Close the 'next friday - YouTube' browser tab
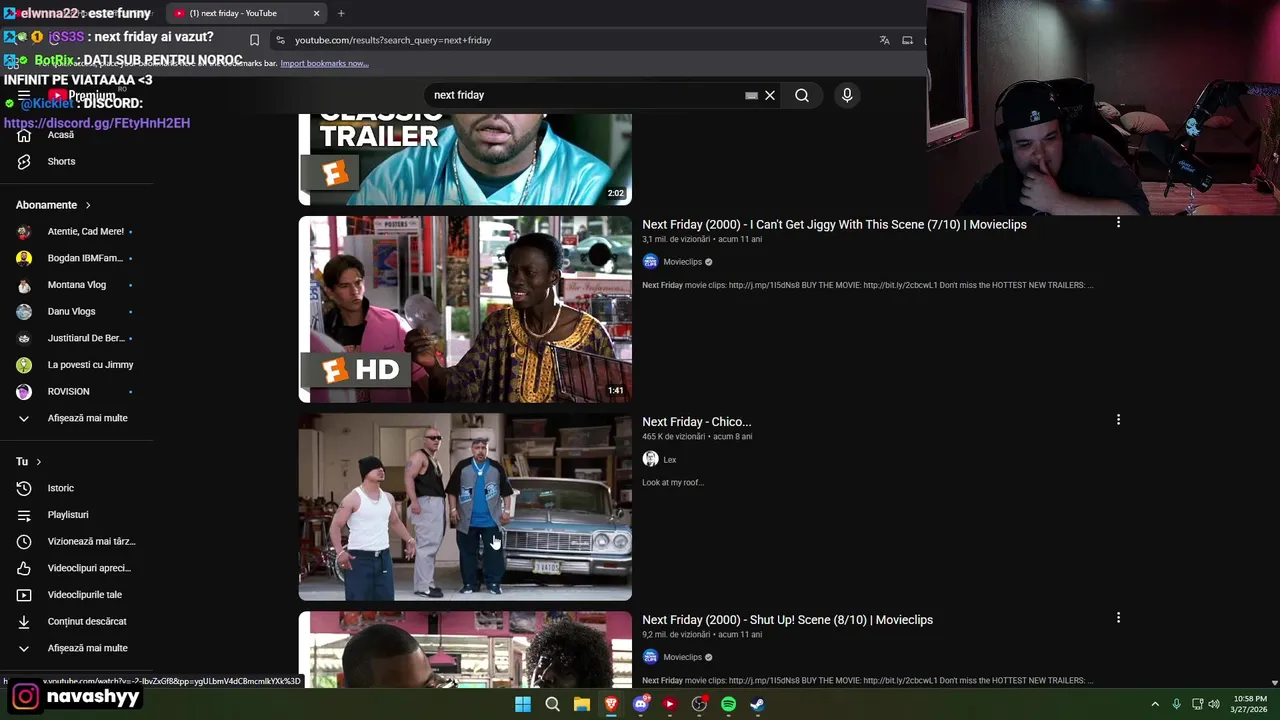Image resolution: width=1280 pixels, height=720 pixels. tap(316, 13)
